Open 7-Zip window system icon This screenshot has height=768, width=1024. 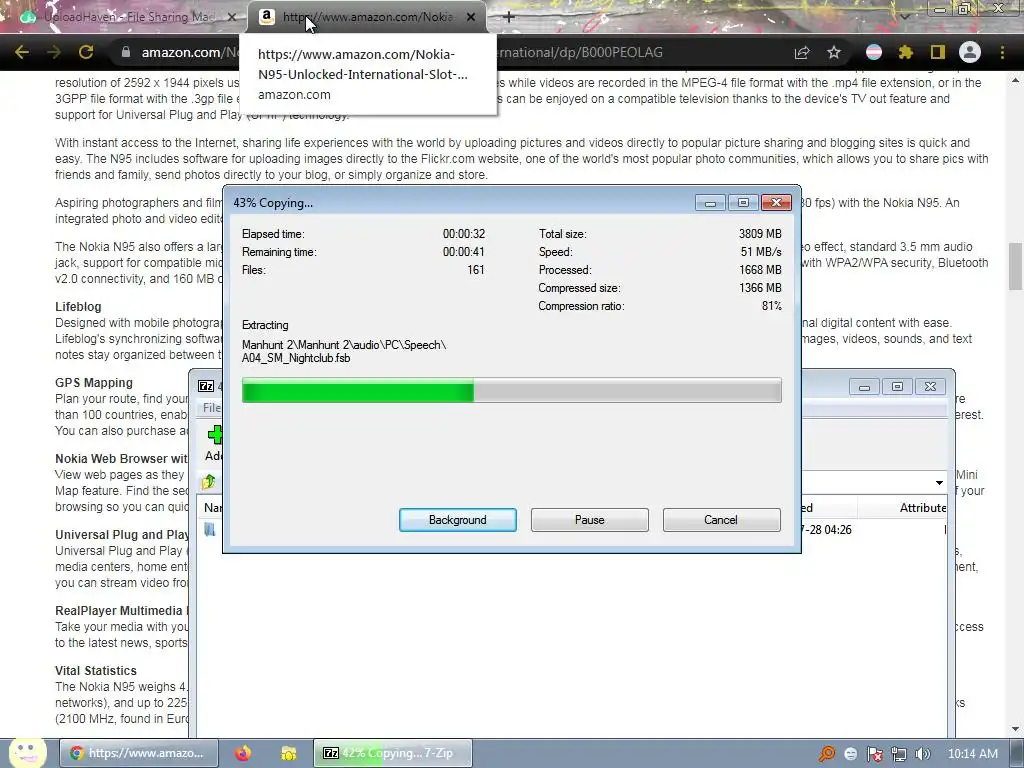point(206,386)
